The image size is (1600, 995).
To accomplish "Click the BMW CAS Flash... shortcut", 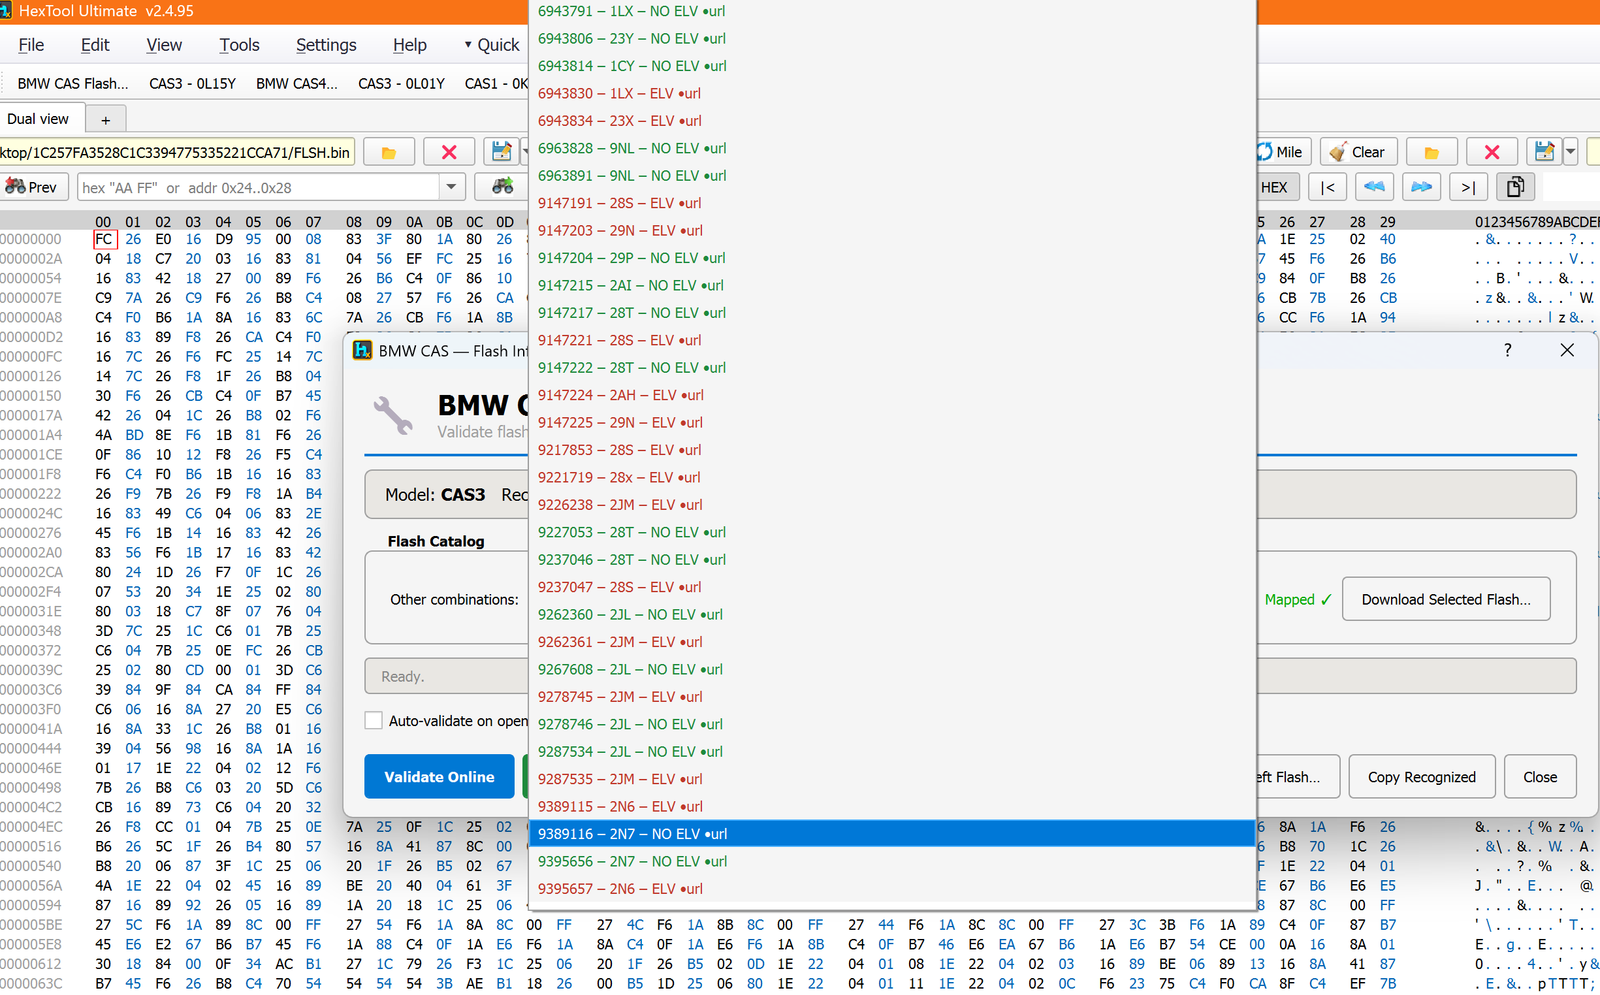I will click(x=73, y=83).
